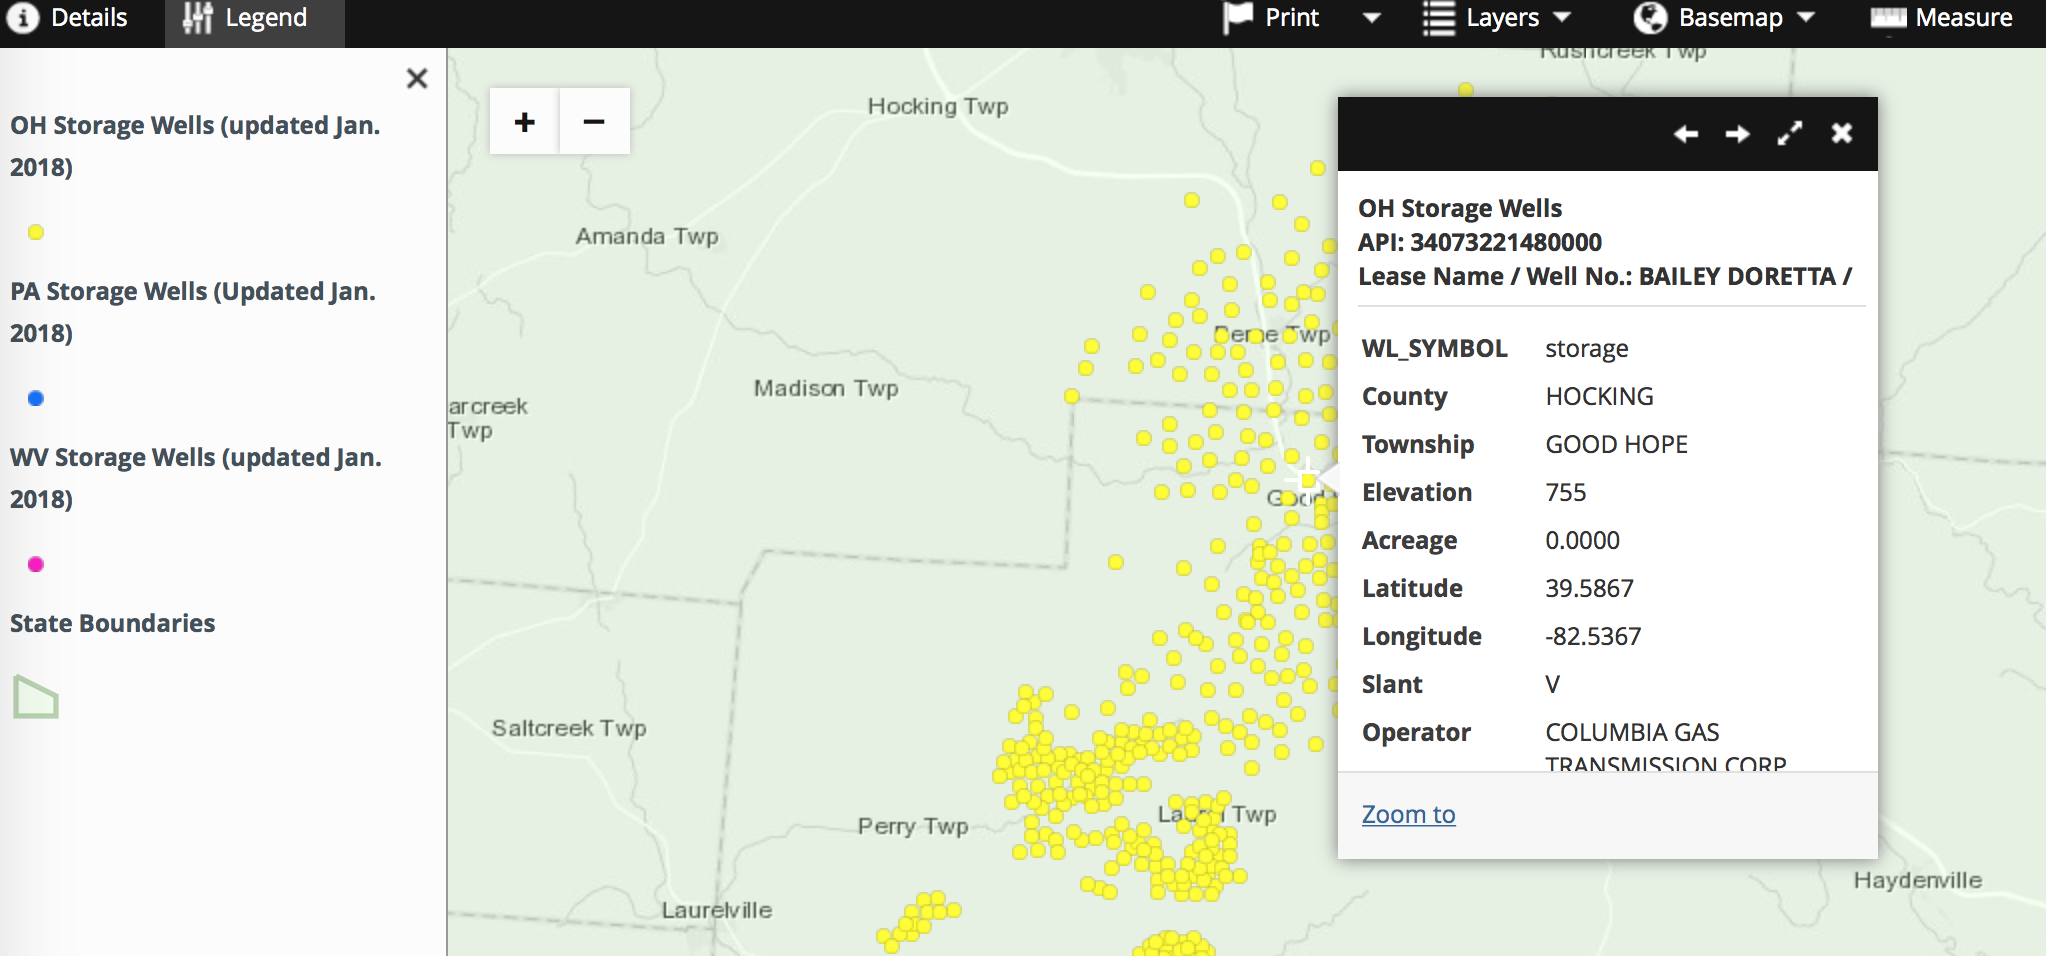Open the Basemap dropdown arrow
The width and height of the screenshot is (2046, 956).
[x=1806, y=18]
